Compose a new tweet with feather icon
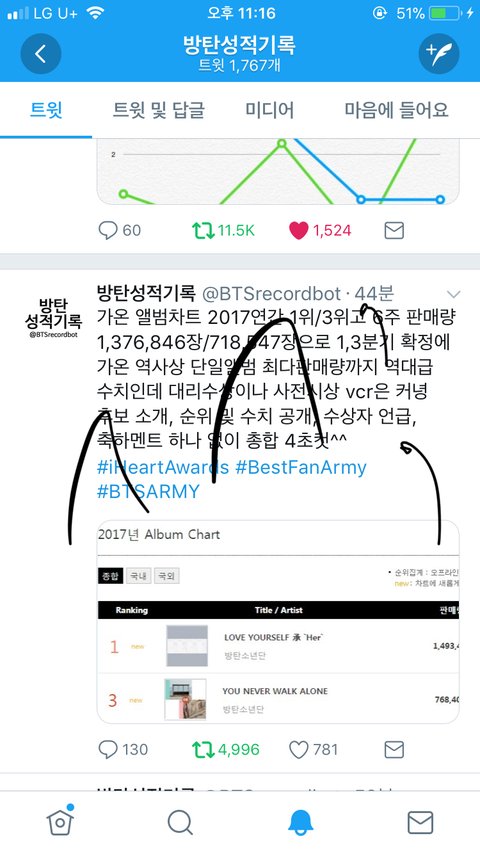480x854 pixels. pyautogui.click(x=439, y=53)
